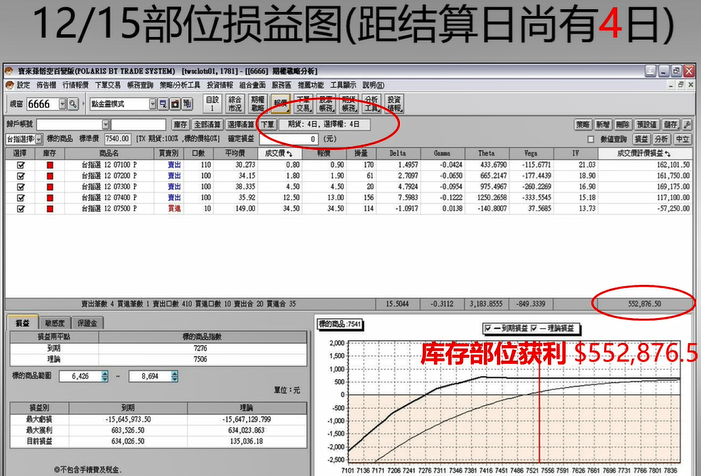
Task: Click the wrench settings icon beside 儲存
Action: pyautogui.click(x=687, y=125)
